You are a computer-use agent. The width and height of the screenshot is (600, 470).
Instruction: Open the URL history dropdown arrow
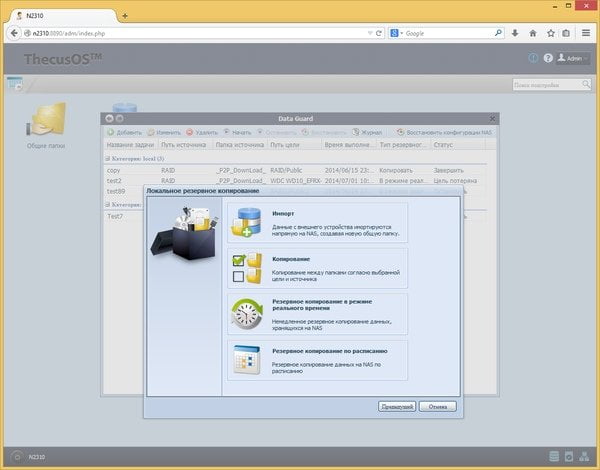coord(370,33)
